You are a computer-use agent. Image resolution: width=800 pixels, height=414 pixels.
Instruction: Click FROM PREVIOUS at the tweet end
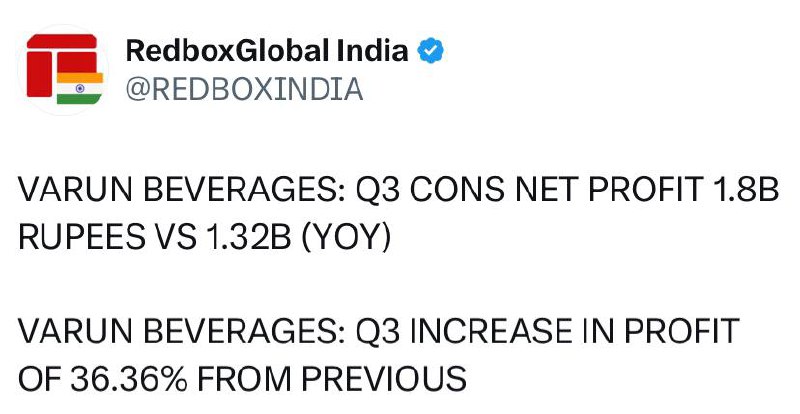(x=332, y=379)
